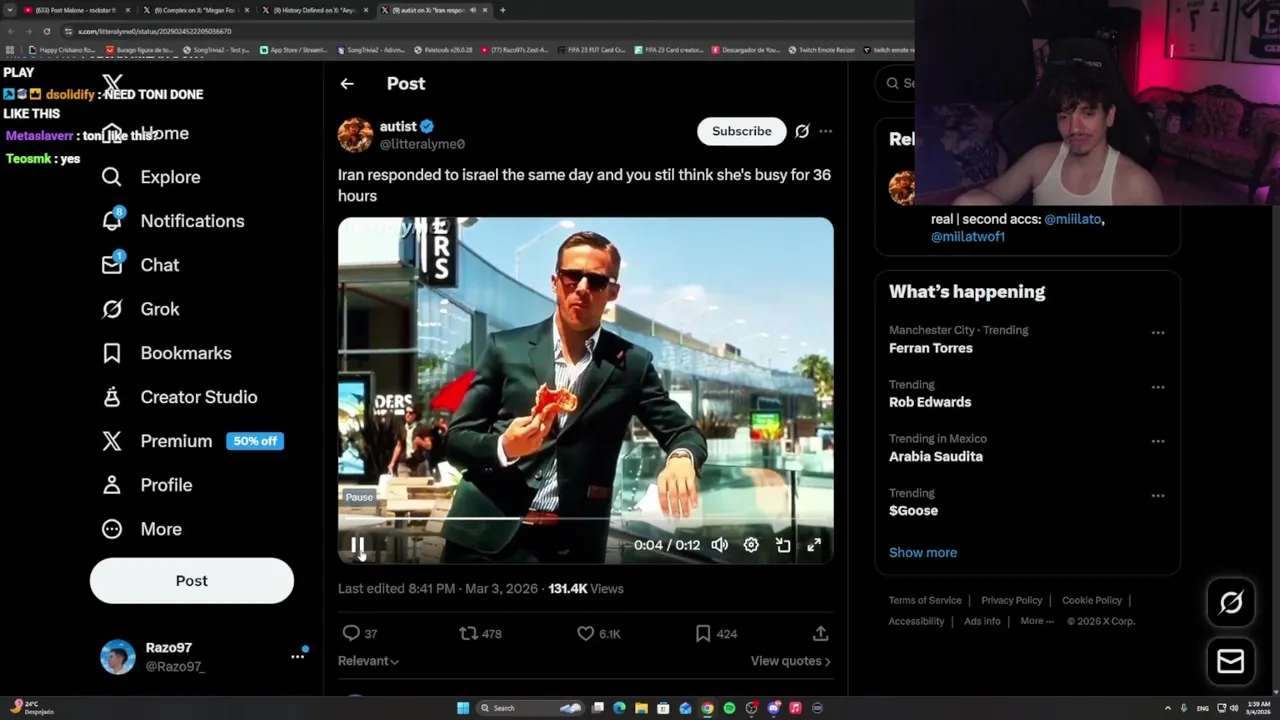Viewport: 1280px width, 720px height.
Task: Open Spotify from the taskbar
Action: 729,708
